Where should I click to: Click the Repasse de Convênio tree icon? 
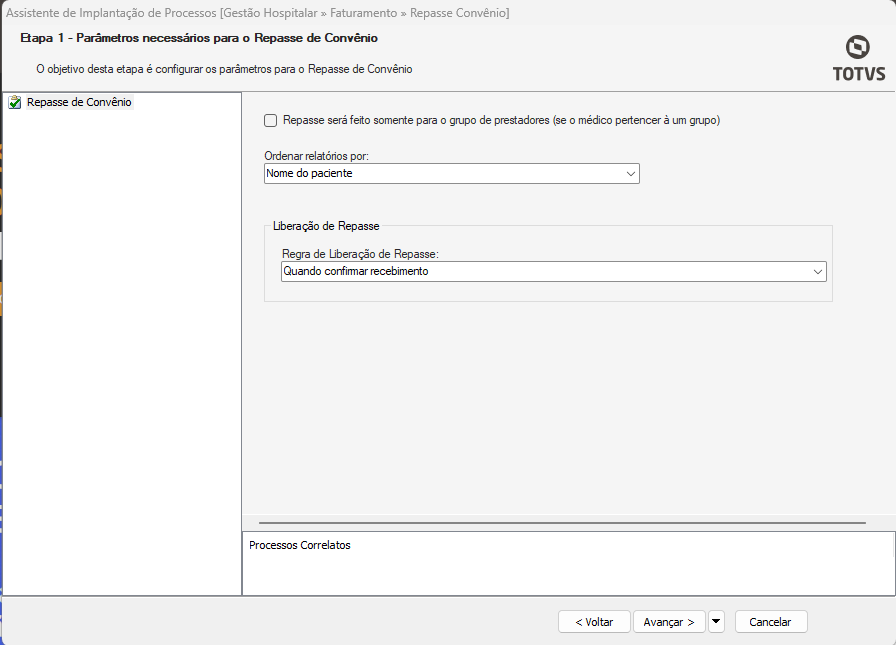[x=14, y=102]
